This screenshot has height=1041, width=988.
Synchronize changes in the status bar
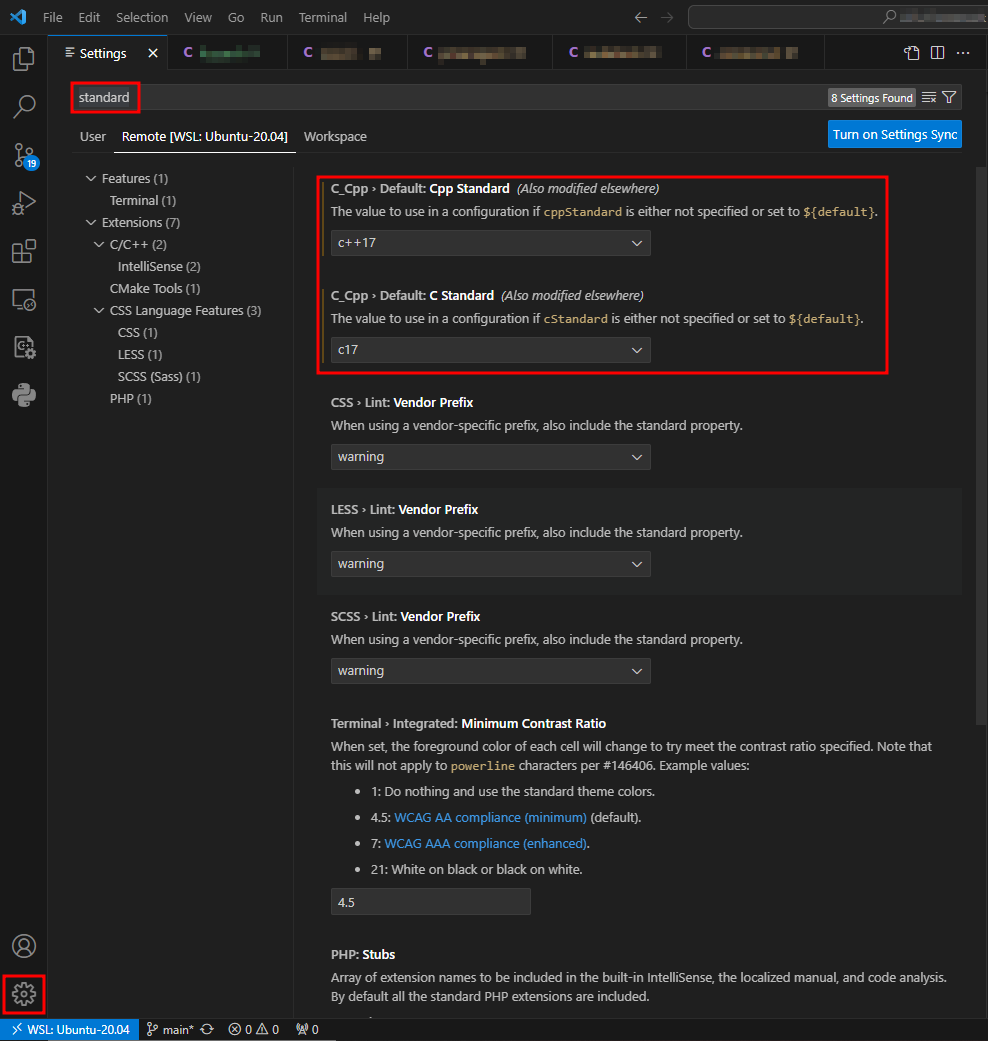click(207, 1030)
